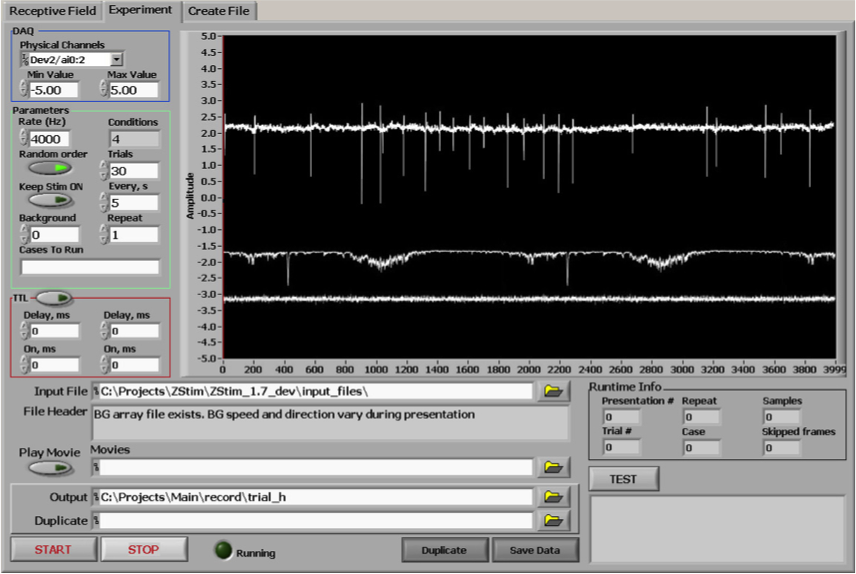The image size is (856, 574).
Task: Open Physical Channels dropdown arrow
Action: [x=117, y=60]
